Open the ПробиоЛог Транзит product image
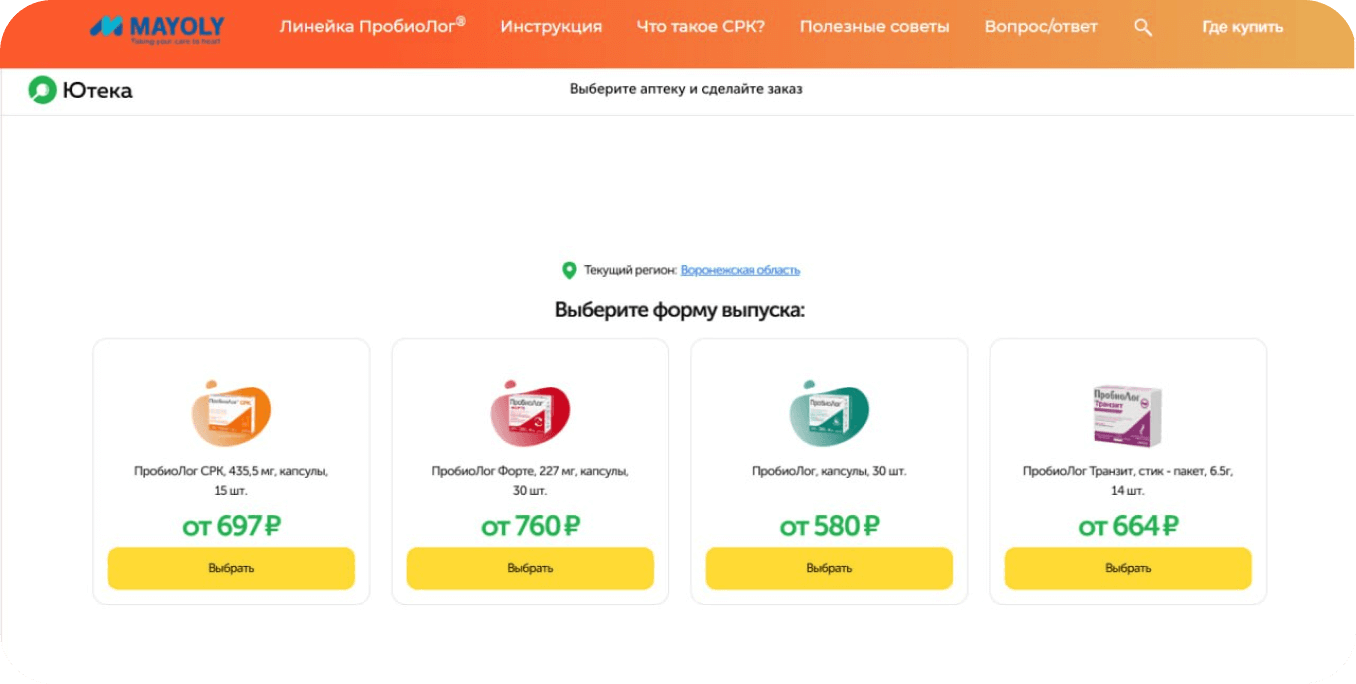Screen dimensions: 1356x684 point(1127,415)
